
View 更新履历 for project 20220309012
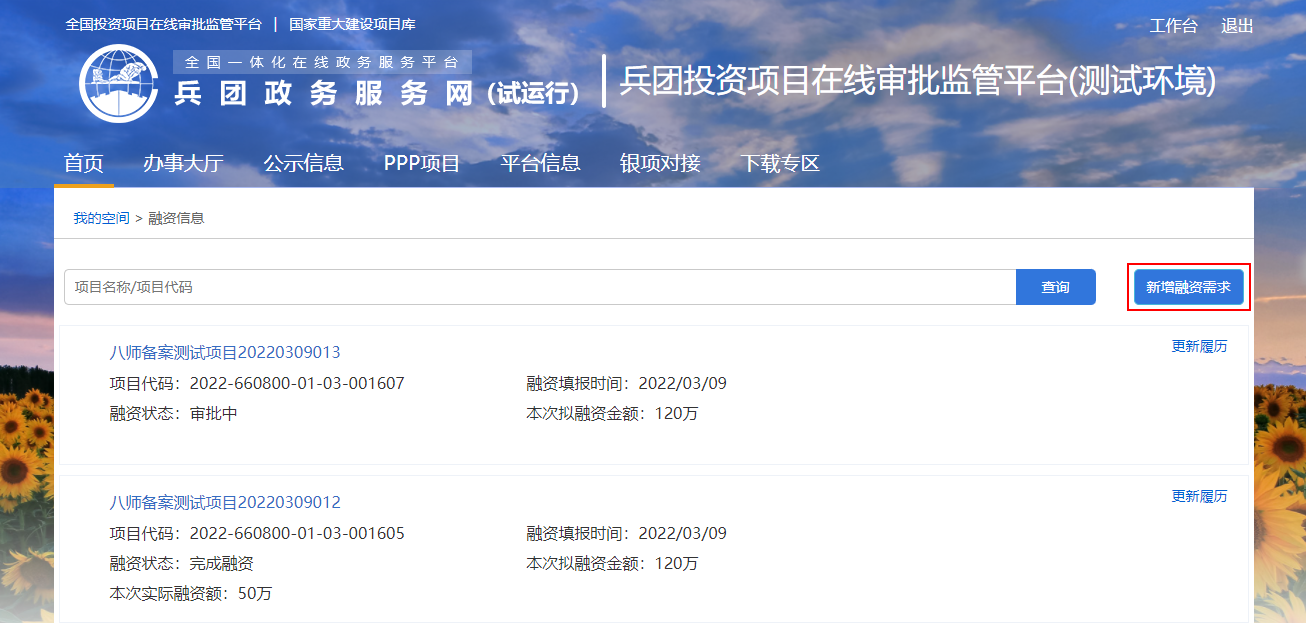[x=1199, y=497]
